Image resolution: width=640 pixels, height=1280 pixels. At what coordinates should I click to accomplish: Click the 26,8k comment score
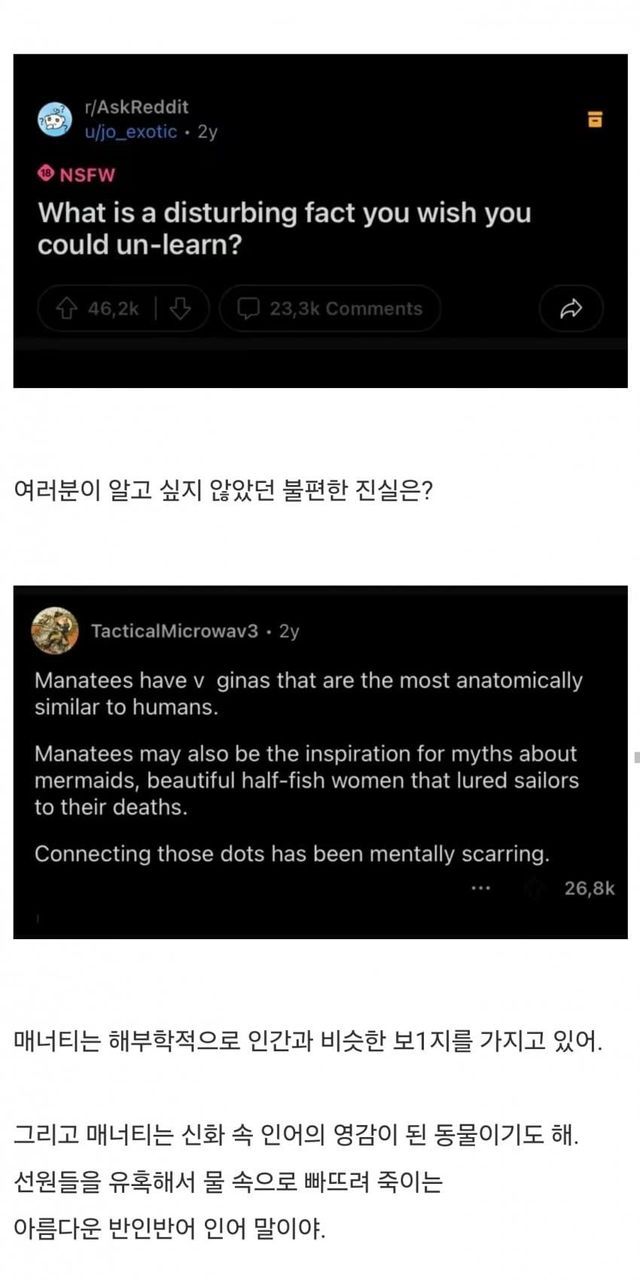pyautogui.click(x=589, y=888)
